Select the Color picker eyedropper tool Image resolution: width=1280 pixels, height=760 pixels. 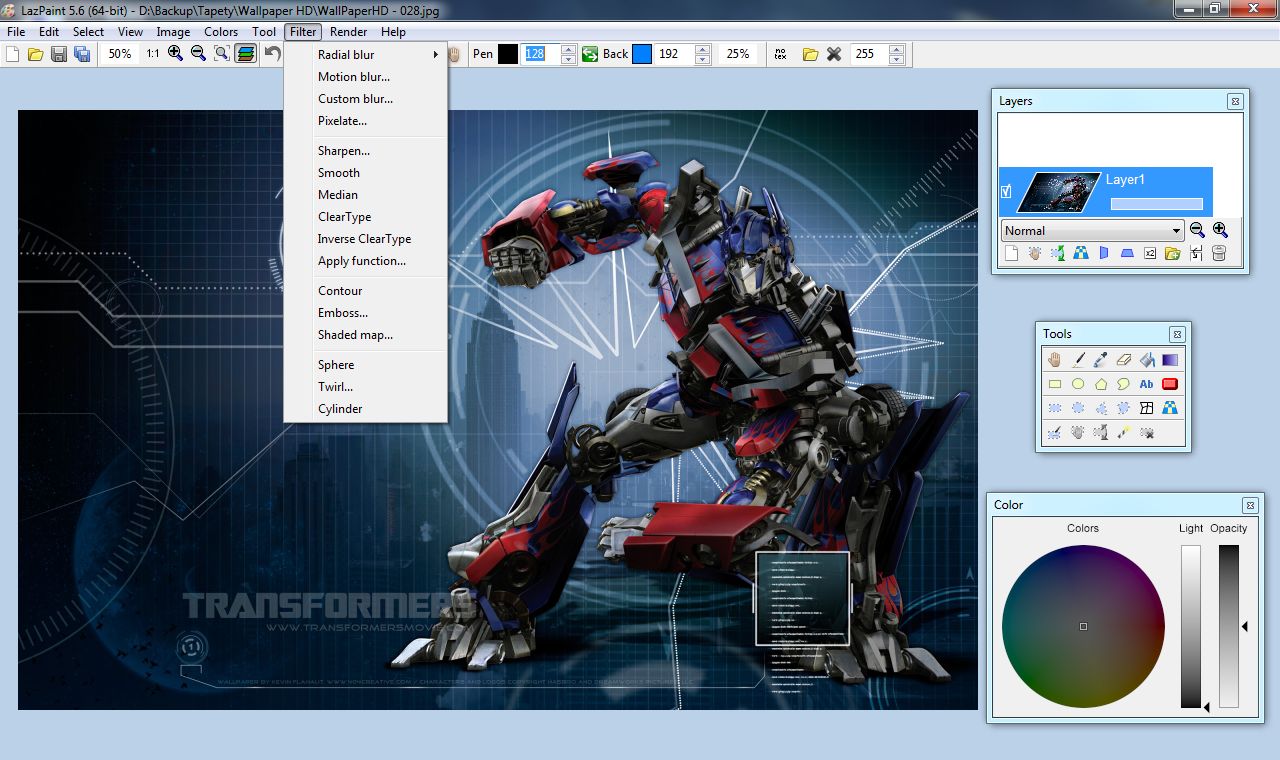(1100, 360)
